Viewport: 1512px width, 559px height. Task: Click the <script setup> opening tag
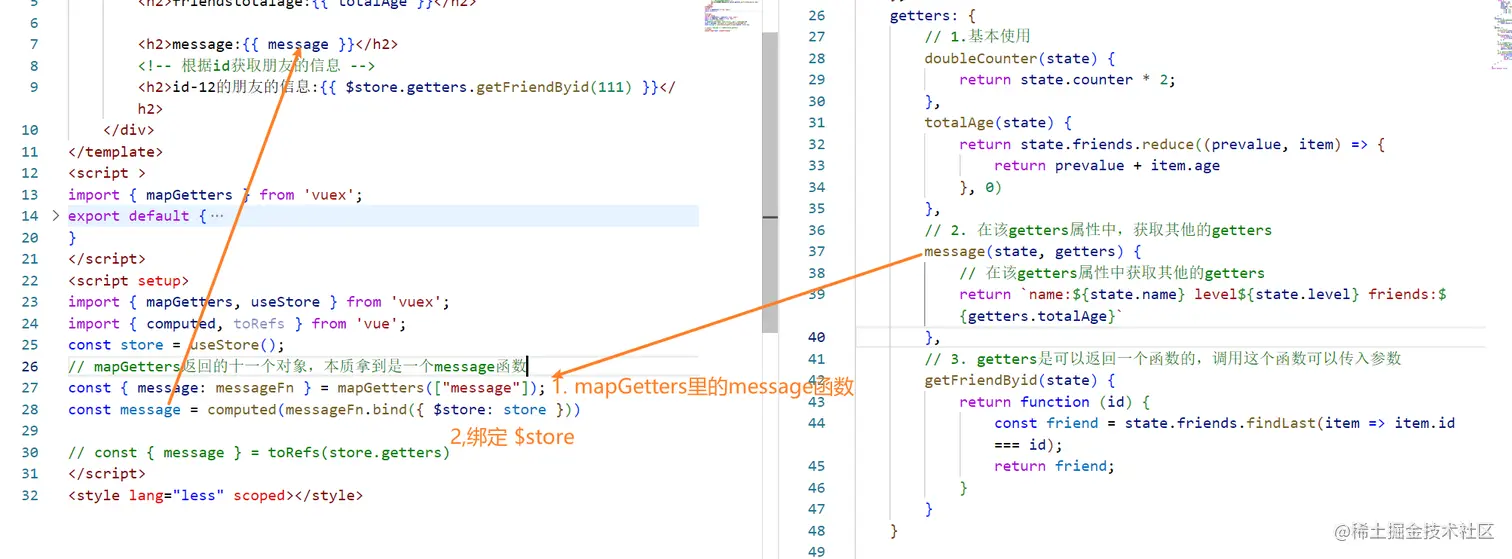pos(128,281)
